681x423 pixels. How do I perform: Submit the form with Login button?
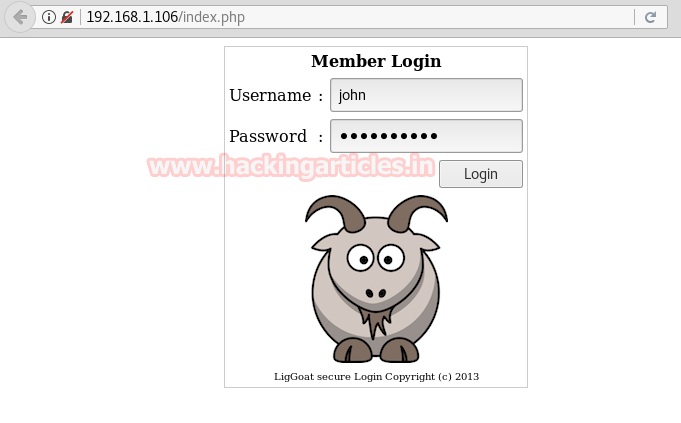coord(480,174)
